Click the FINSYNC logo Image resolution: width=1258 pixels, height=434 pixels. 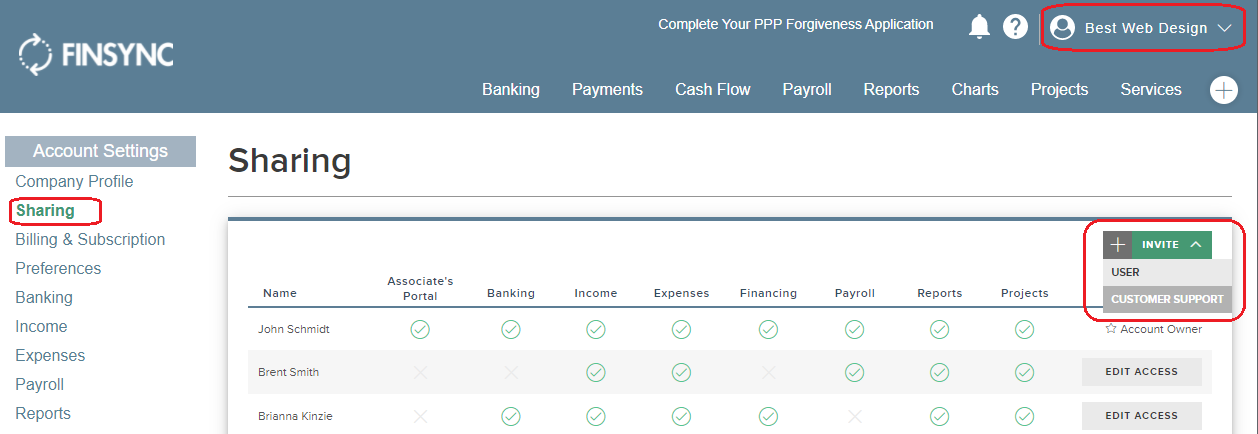96,54
